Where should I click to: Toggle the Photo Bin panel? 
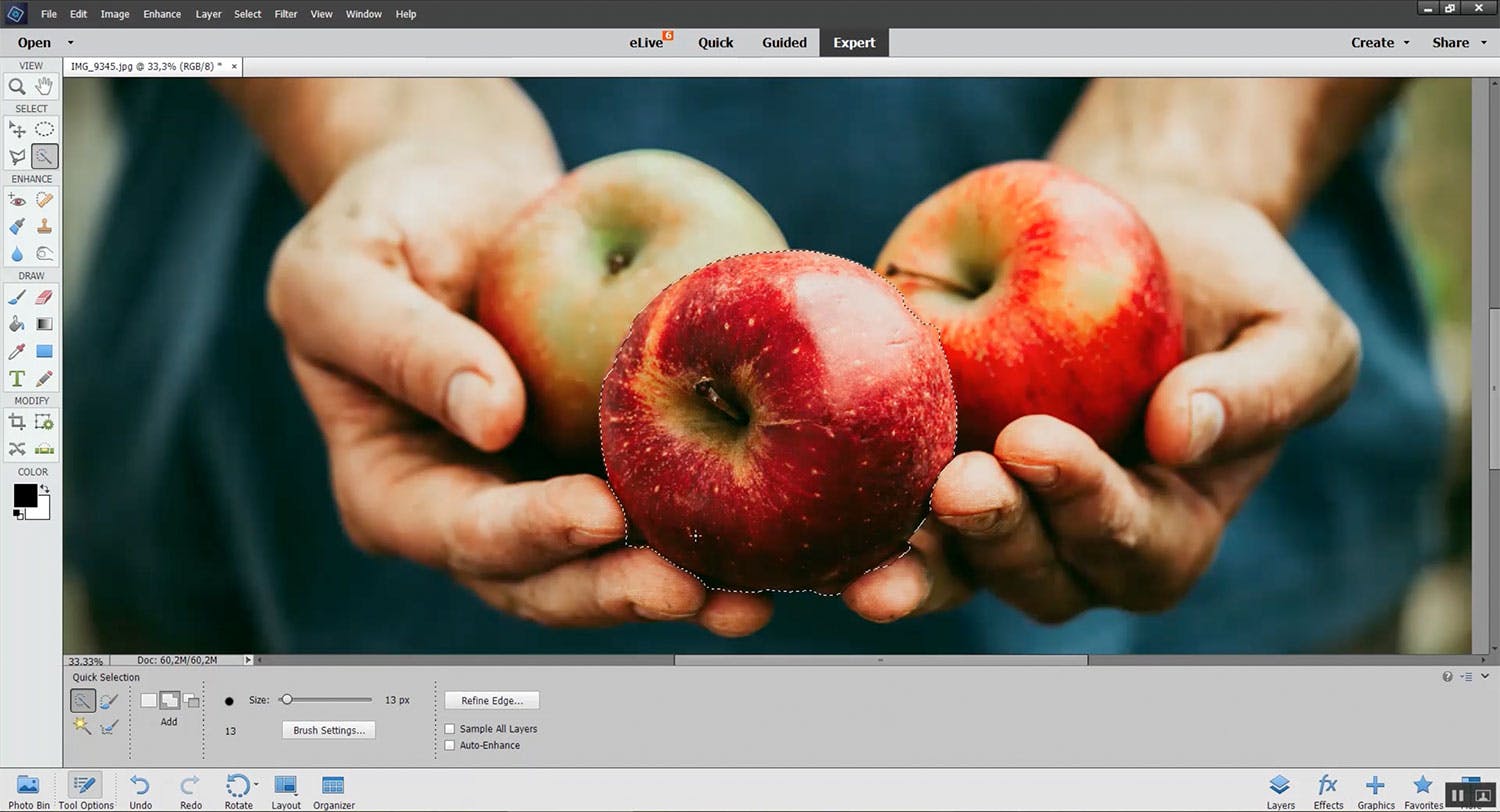(28, 790)
